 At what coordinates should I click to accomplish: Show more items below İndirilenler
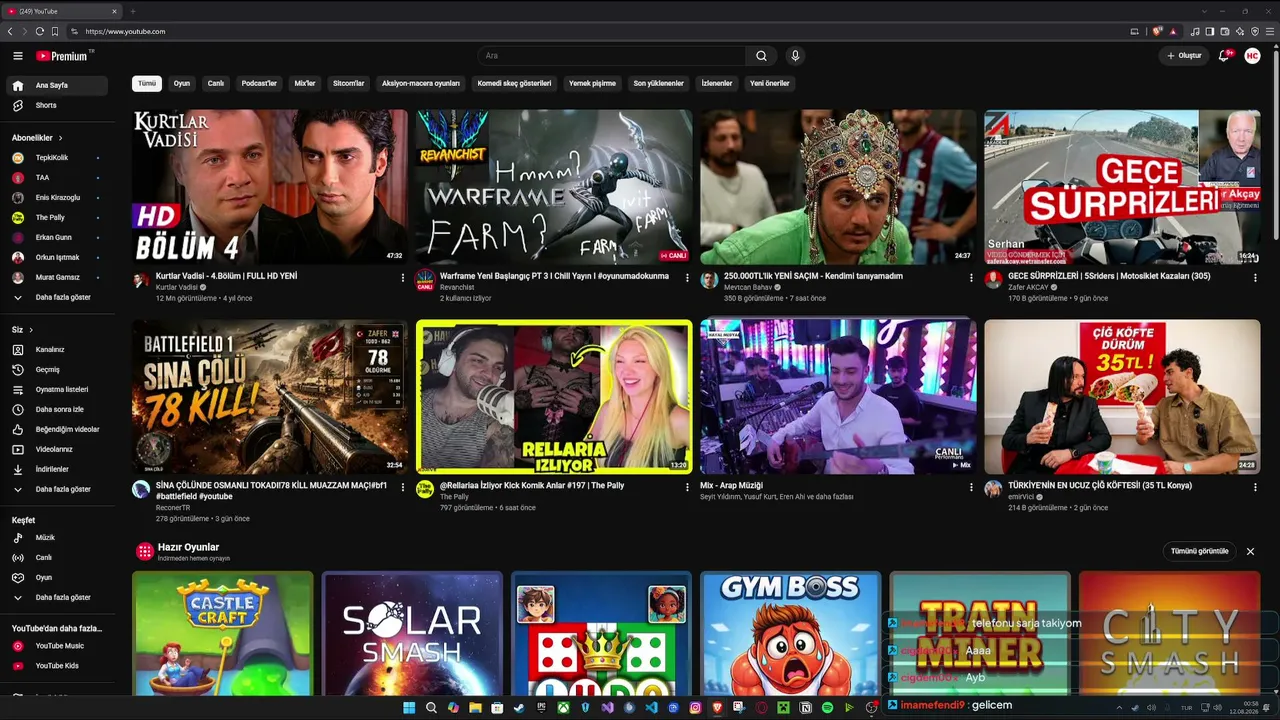tap(58, 489)
